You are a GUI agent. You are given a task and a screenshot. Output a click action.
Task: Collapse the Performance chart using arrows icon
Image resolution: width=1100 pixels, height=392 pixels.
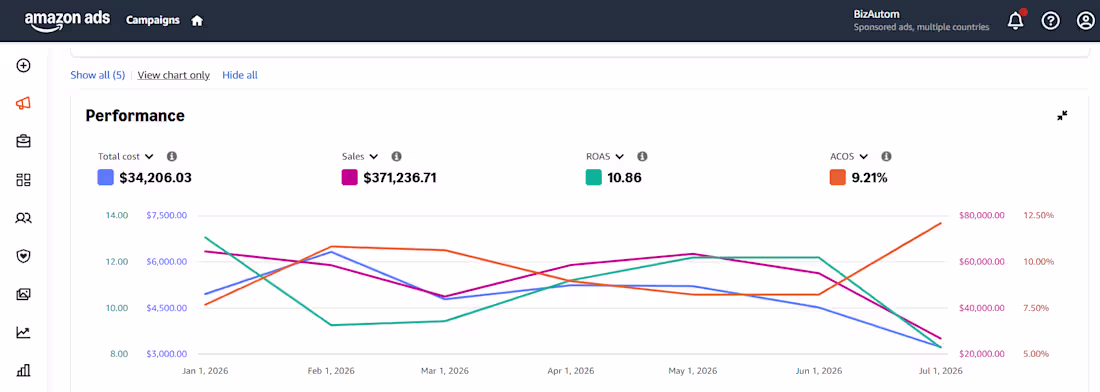1062,116
